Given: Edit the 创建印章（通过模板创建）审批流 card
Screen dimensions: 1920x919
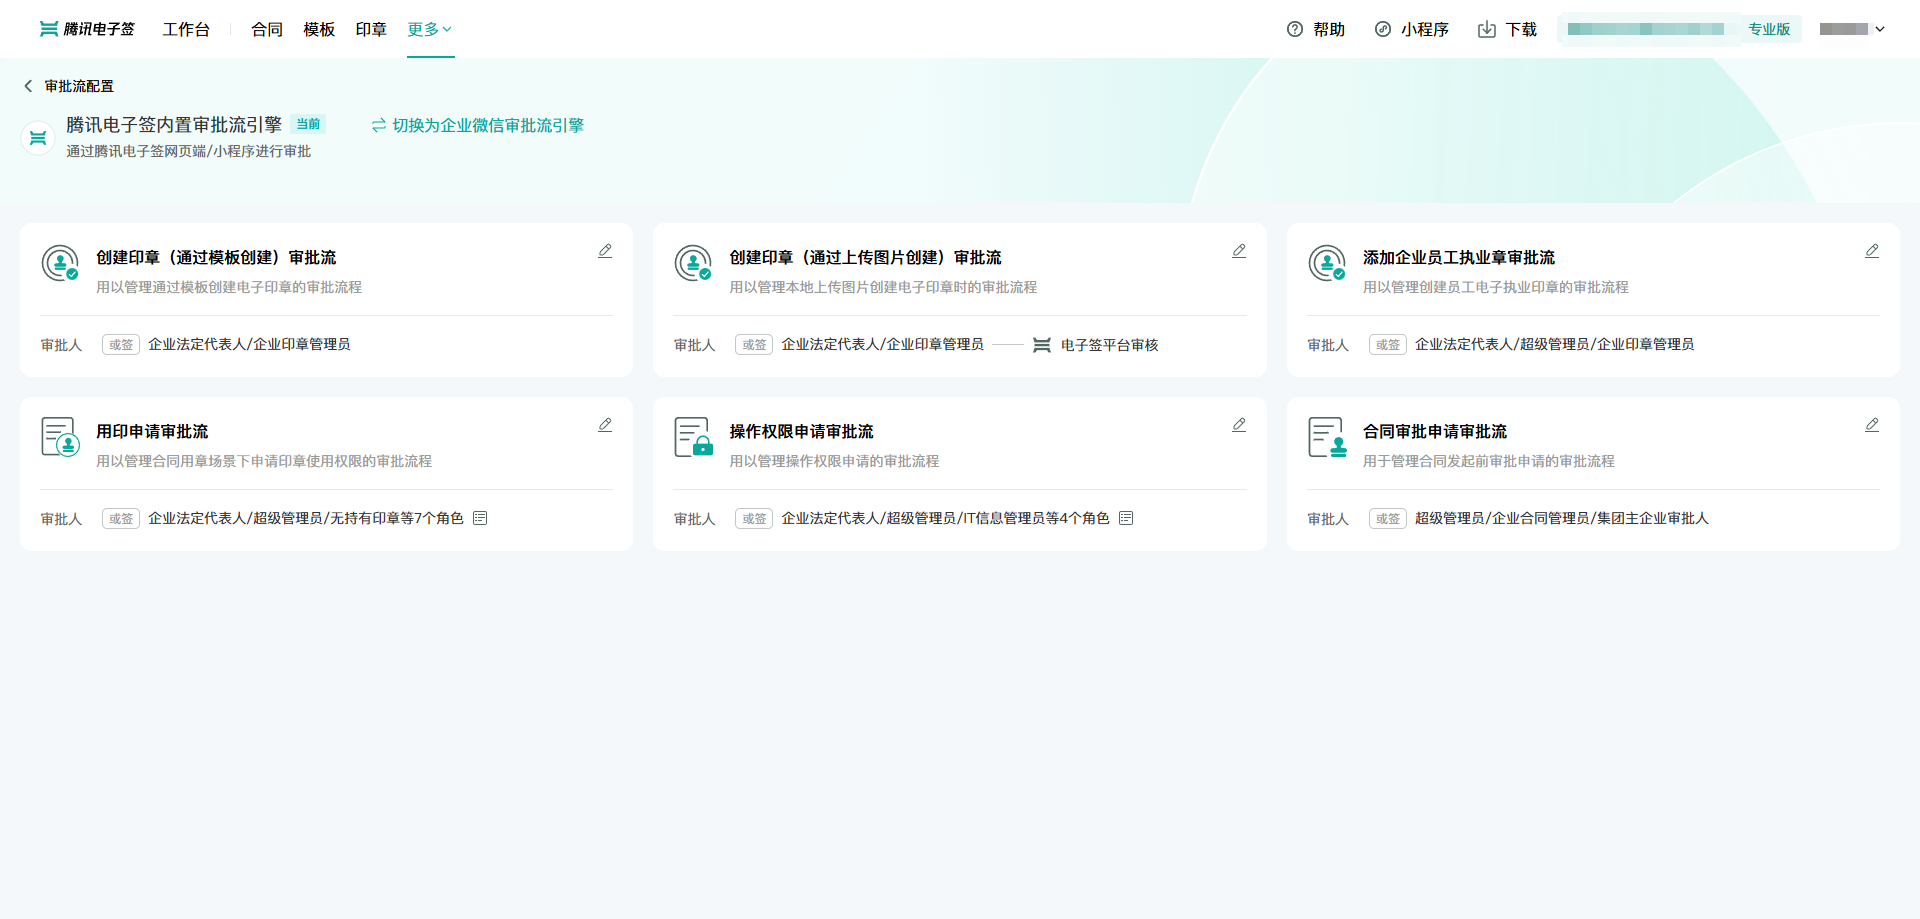Looking at the screenshot, I should point(605,251).
